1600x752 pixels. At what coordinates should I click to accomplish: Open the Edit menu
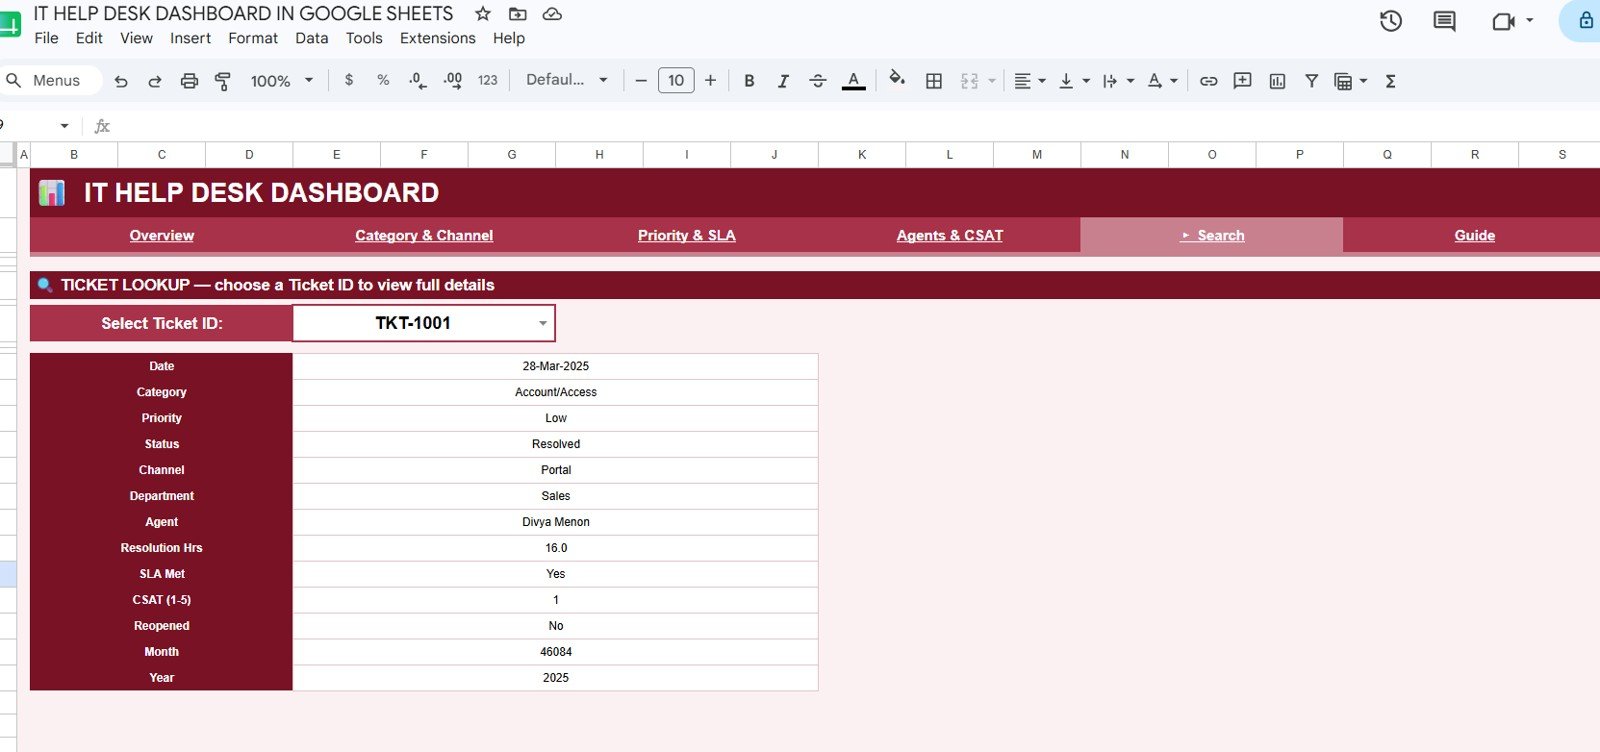(x=89, y=38)
